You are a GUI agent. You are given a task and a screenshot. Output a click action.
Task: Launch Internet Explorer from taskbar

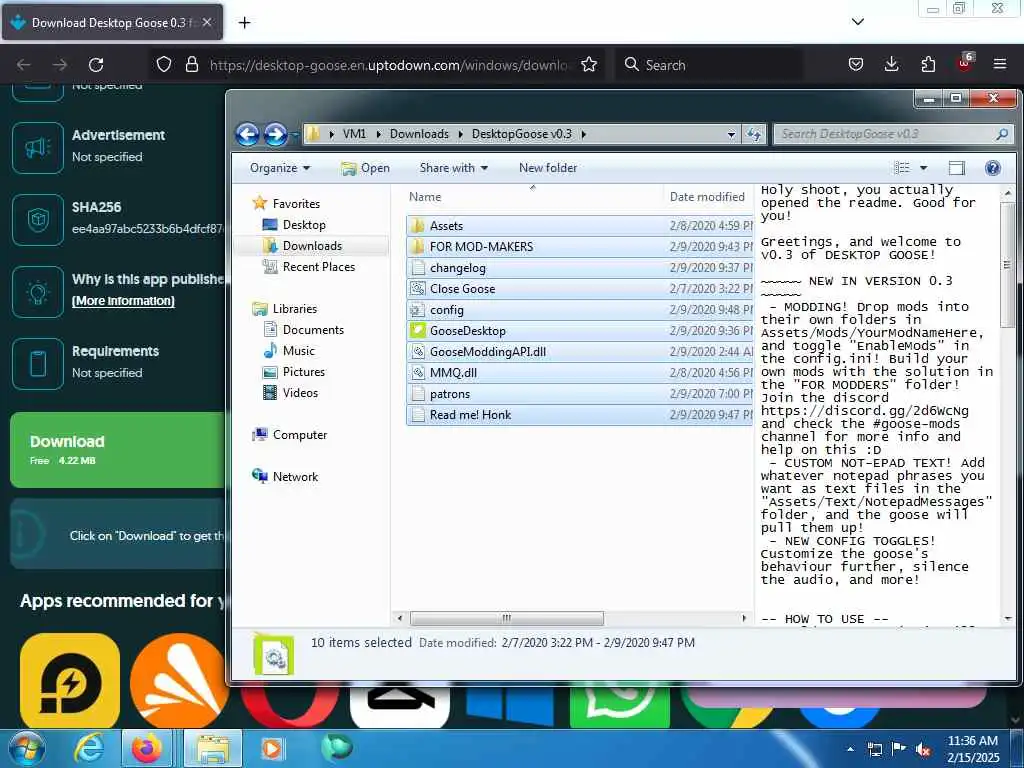(x=89, y=749)
